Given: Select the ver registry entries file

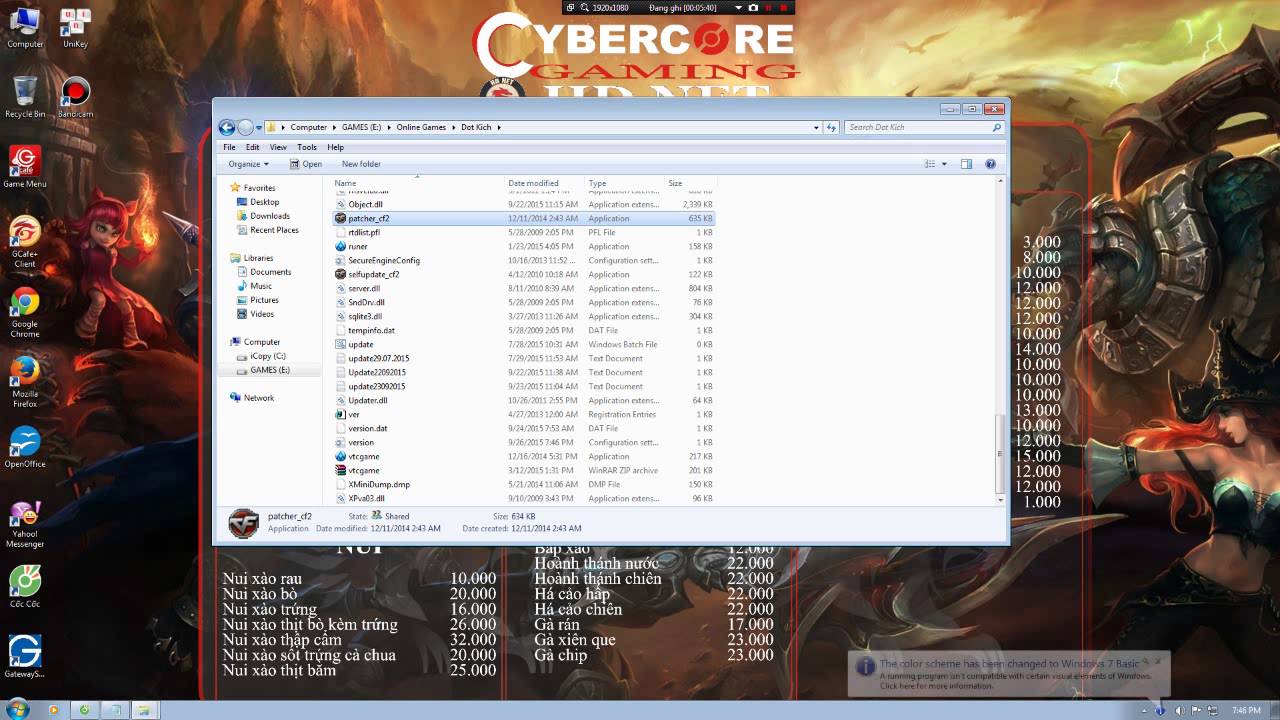Looking at the screenshot, I should (524, 414).
